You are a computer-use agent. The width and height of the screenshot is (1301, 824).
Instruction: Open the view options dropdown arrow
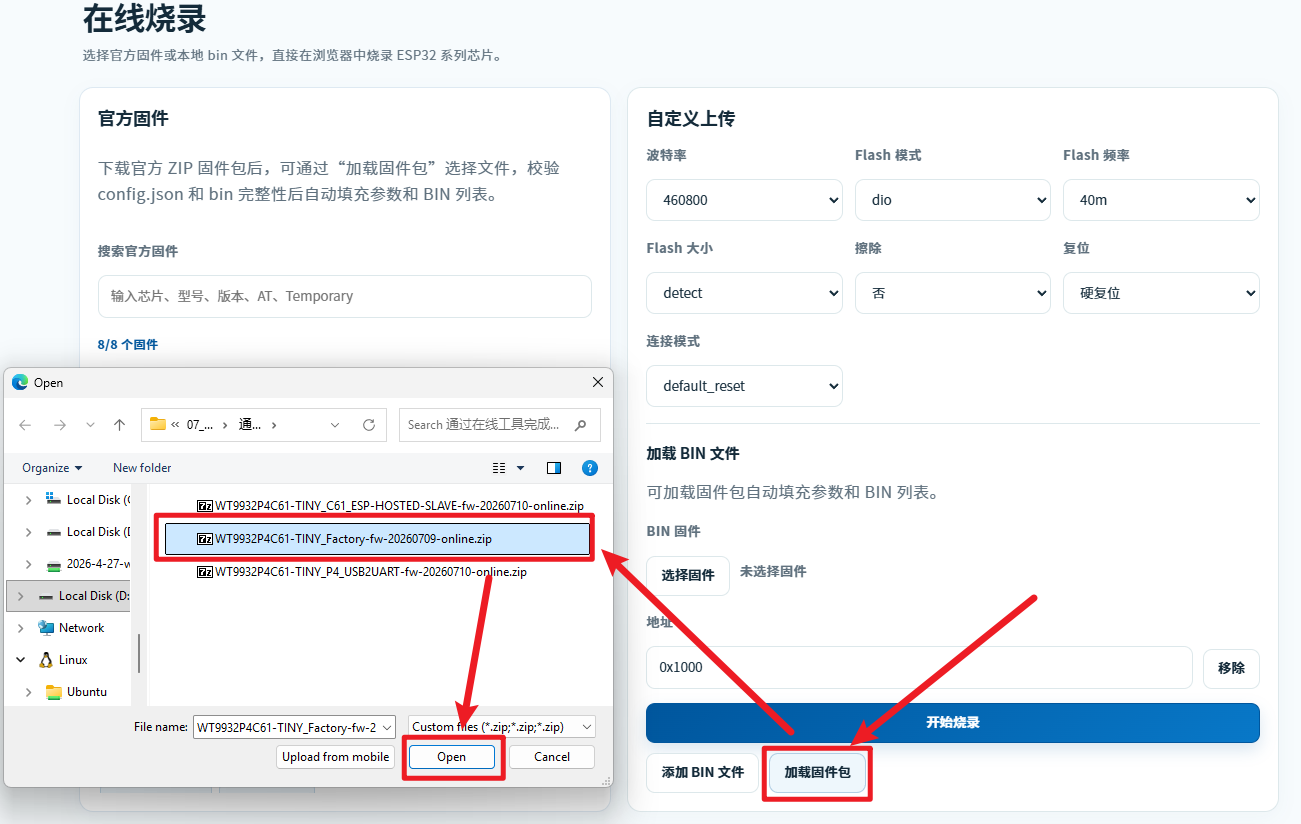(520, 468)
